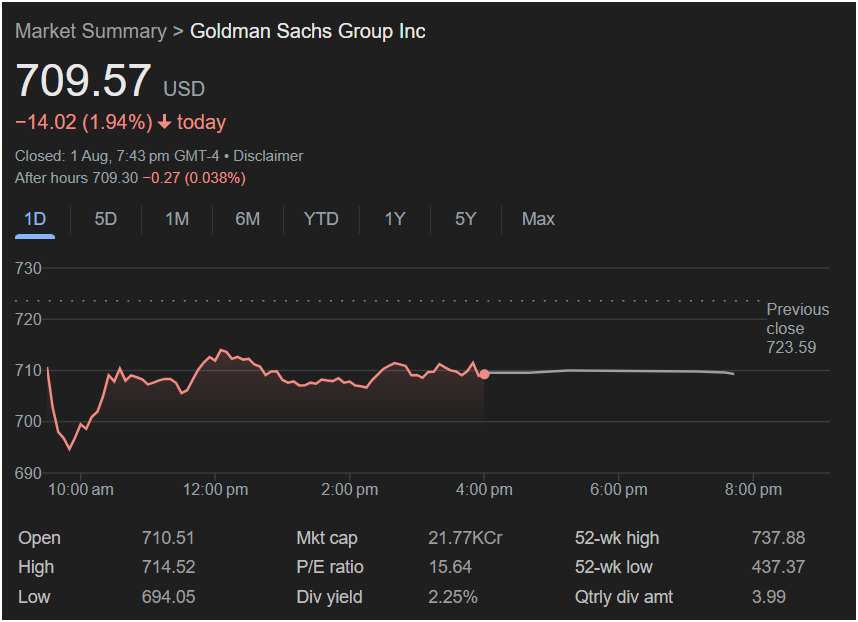The width and height of the screenshot is (858, 622).
Task: Click the 52-wk low value 437.37
Action: 778,567
